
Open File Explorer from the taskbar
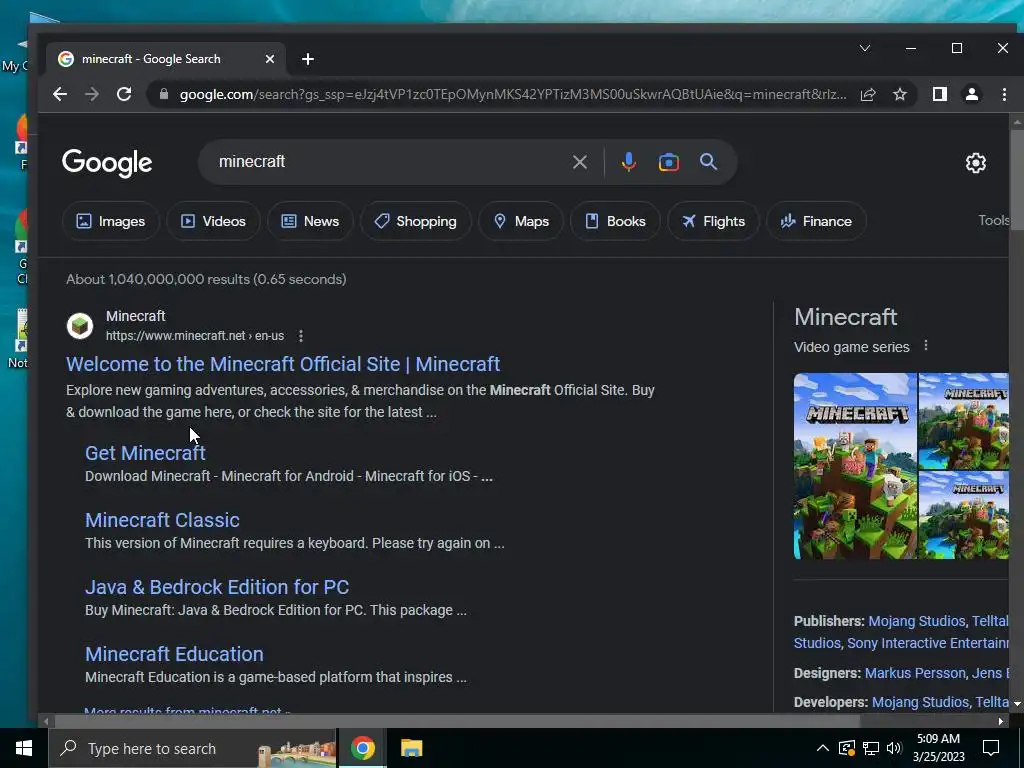point(411,748)
